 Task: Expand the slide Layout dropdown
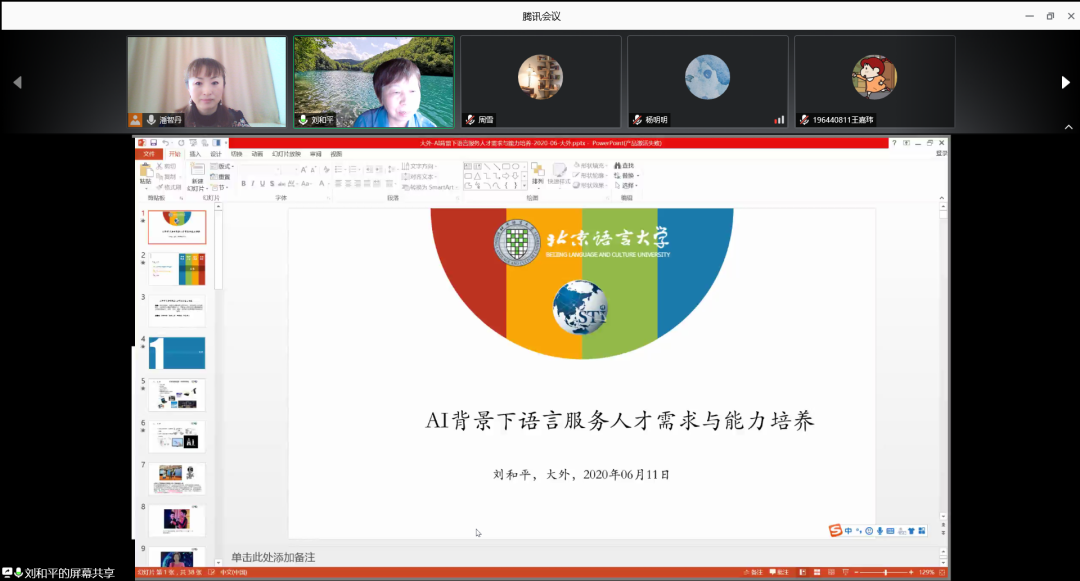[222, 166]
